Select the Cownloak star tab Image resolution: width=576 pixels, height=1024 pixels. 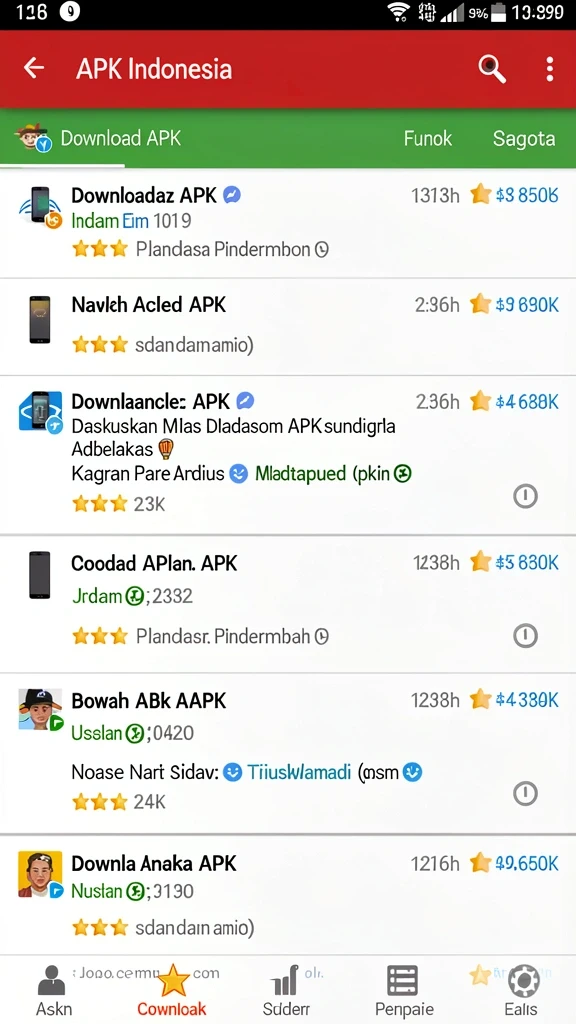[x=172, y=990]
